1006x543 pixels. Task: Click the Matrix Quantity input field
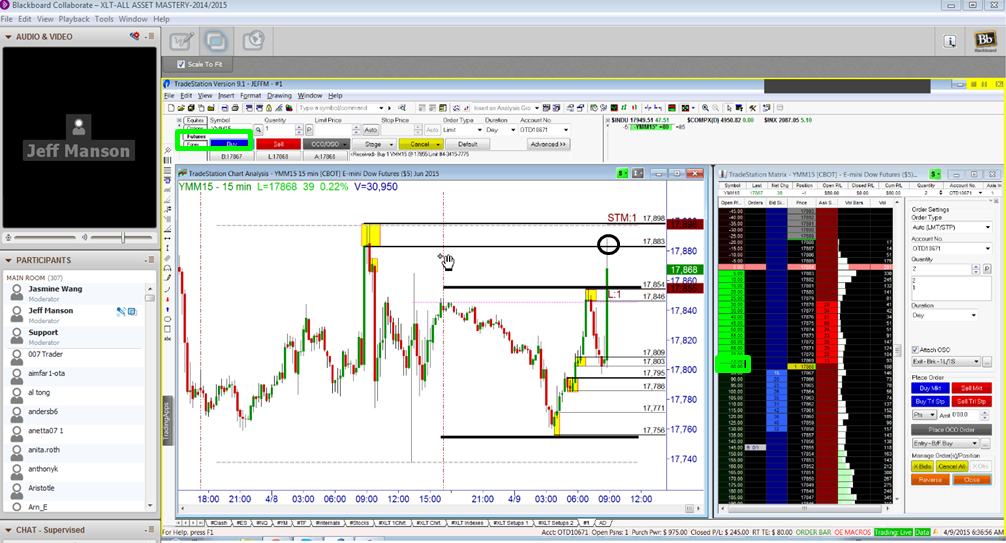coord(942,269)
